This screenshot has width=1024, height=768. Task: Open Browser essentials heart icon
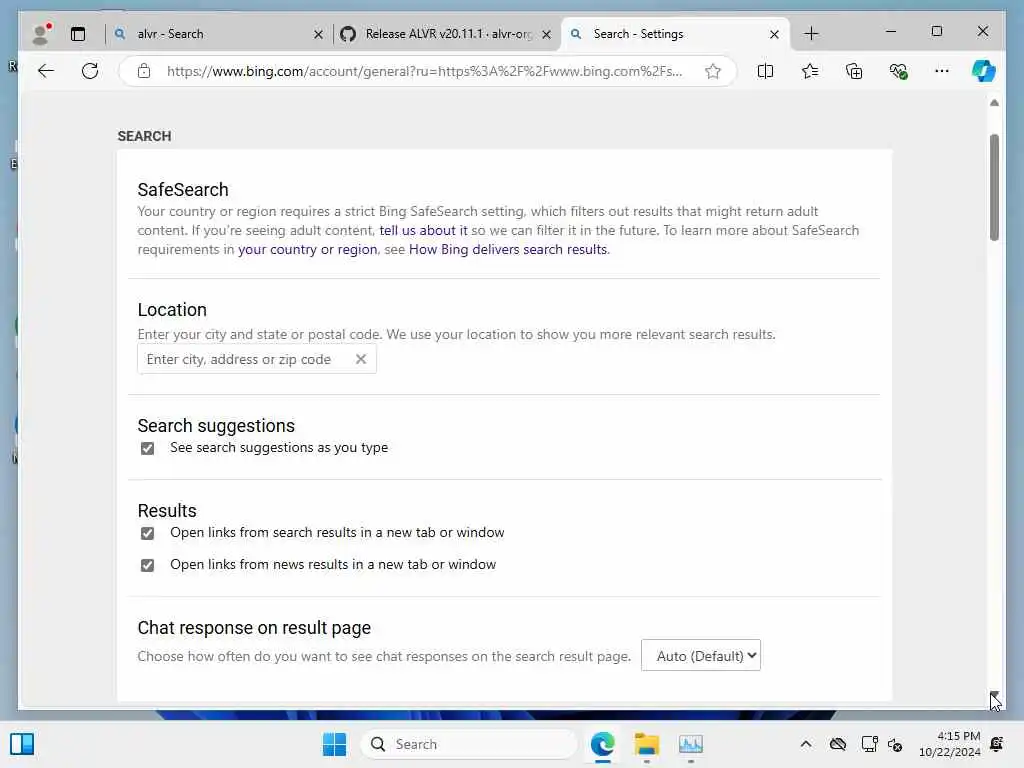[899, 71]
